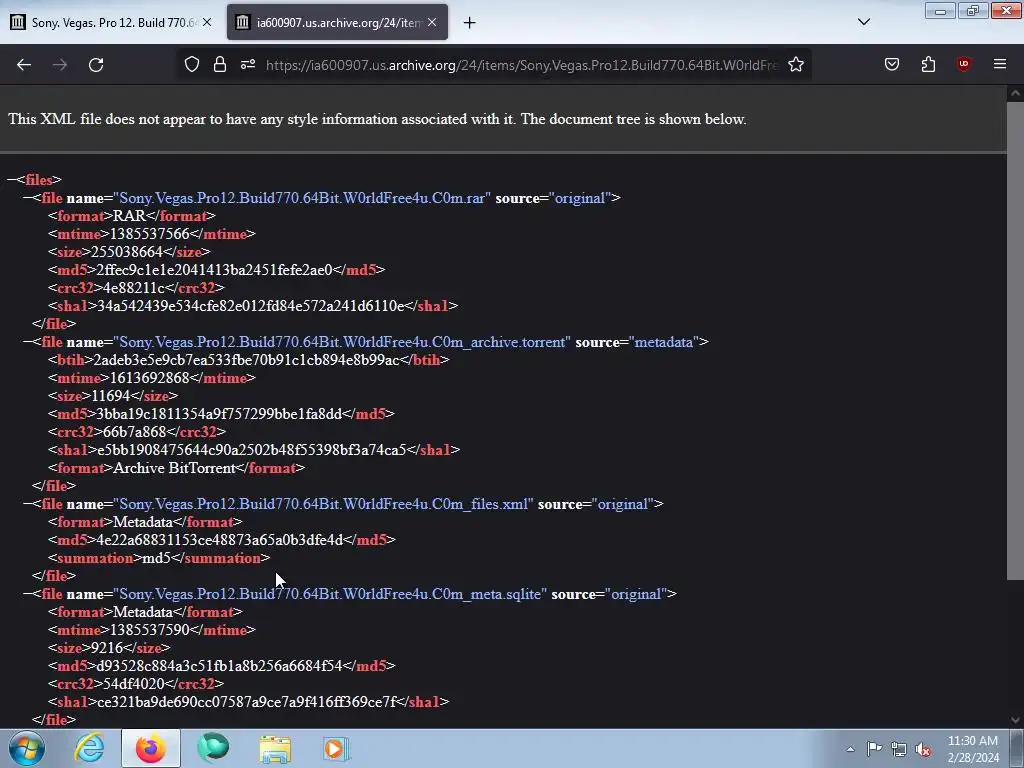Open the taskbar clock showing 11:30 AM
Screen dimensions: 1024x768
(x=973, y=749)
